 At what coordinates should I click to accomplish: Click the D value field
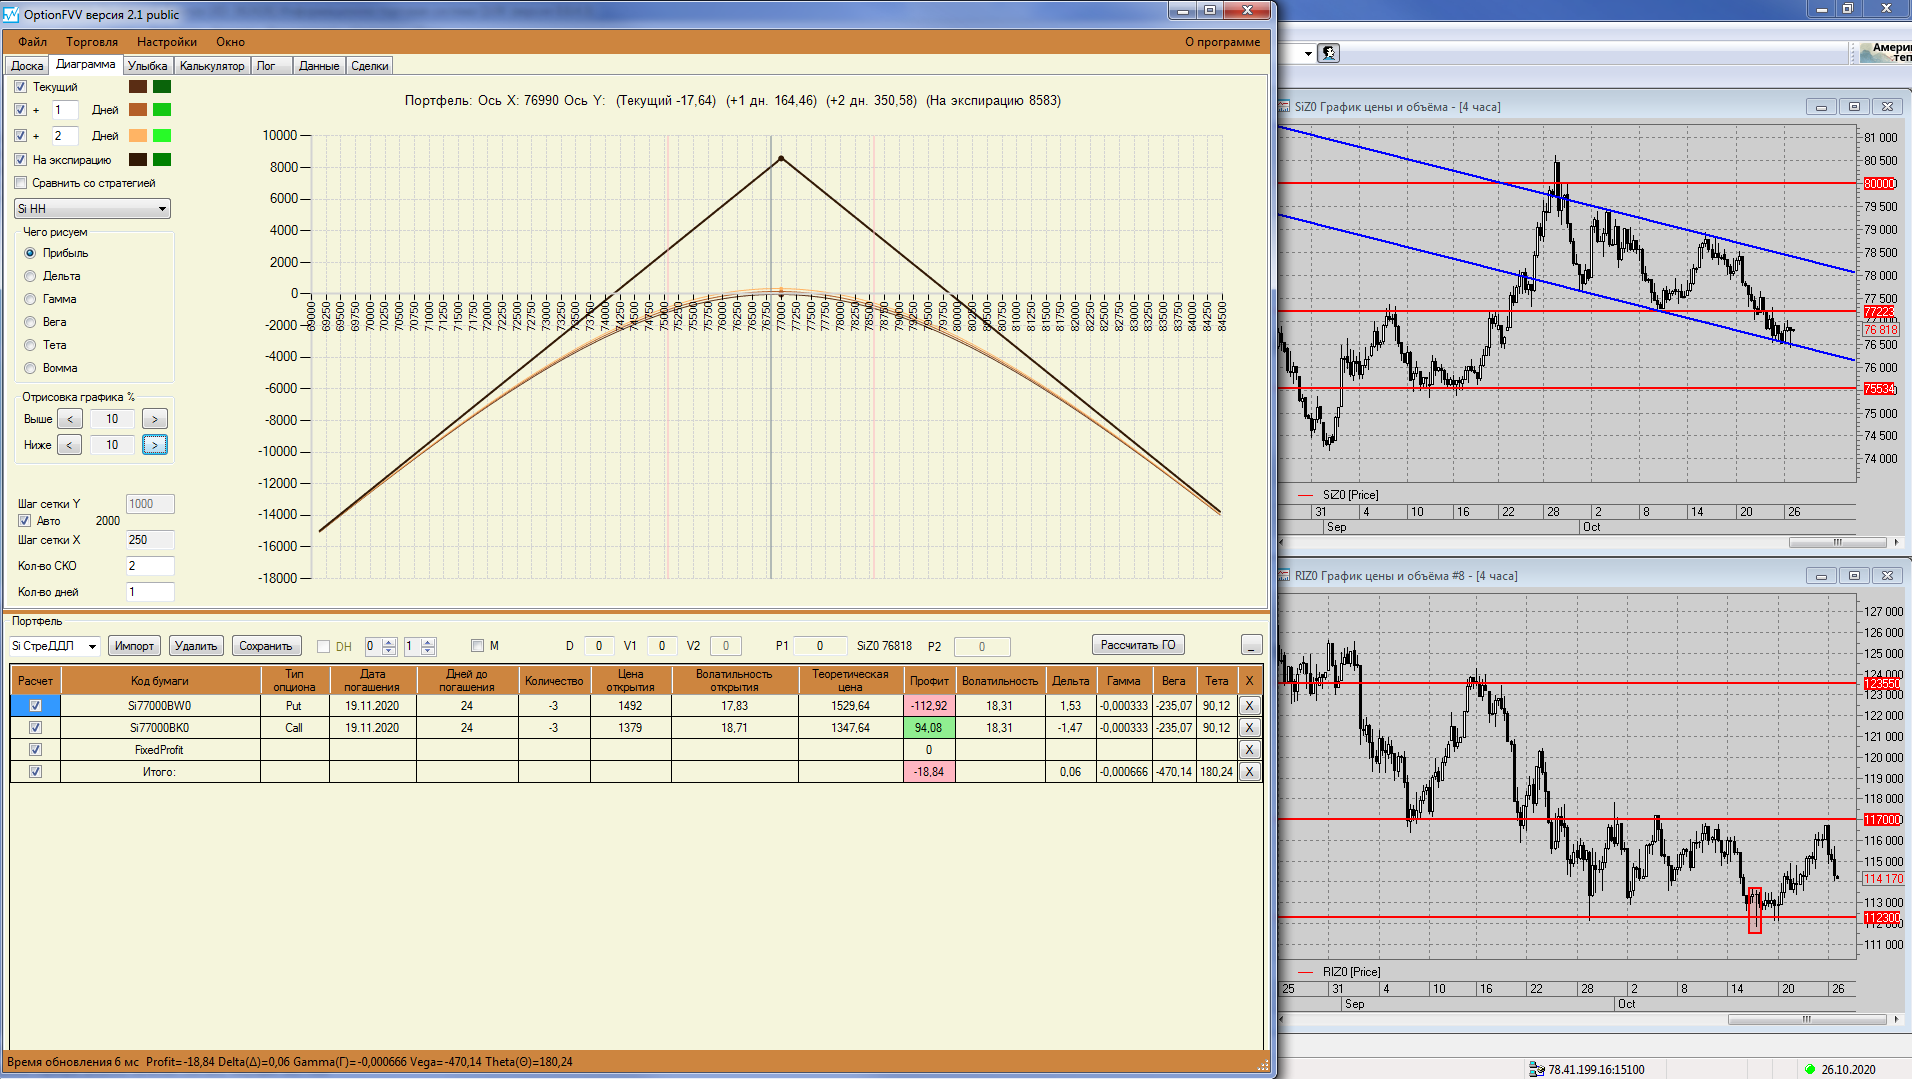(x=599, y=646)
